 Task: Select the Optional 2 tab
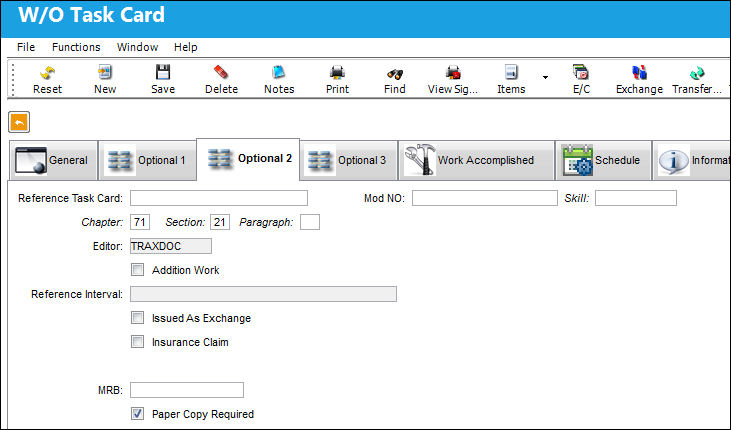click(x=248, y=159)
